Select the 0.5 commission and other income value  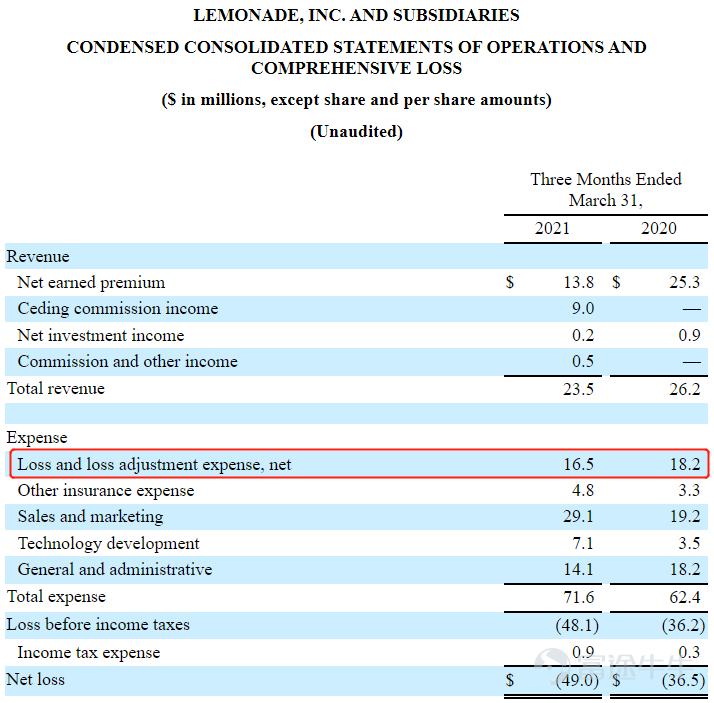pos(583,362)
